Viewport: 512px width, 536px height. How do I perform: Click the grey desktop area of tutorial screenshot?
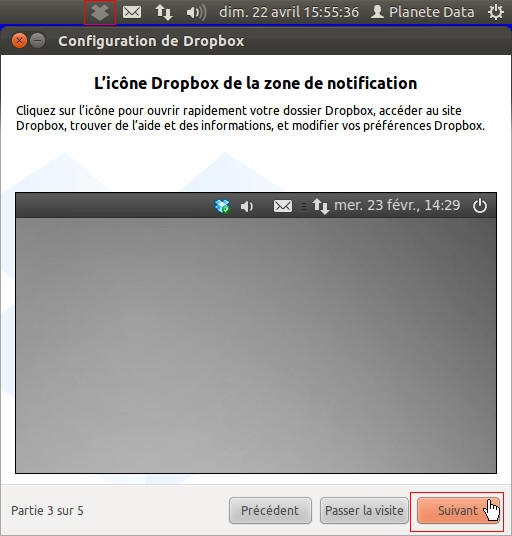tap(256, 345)
